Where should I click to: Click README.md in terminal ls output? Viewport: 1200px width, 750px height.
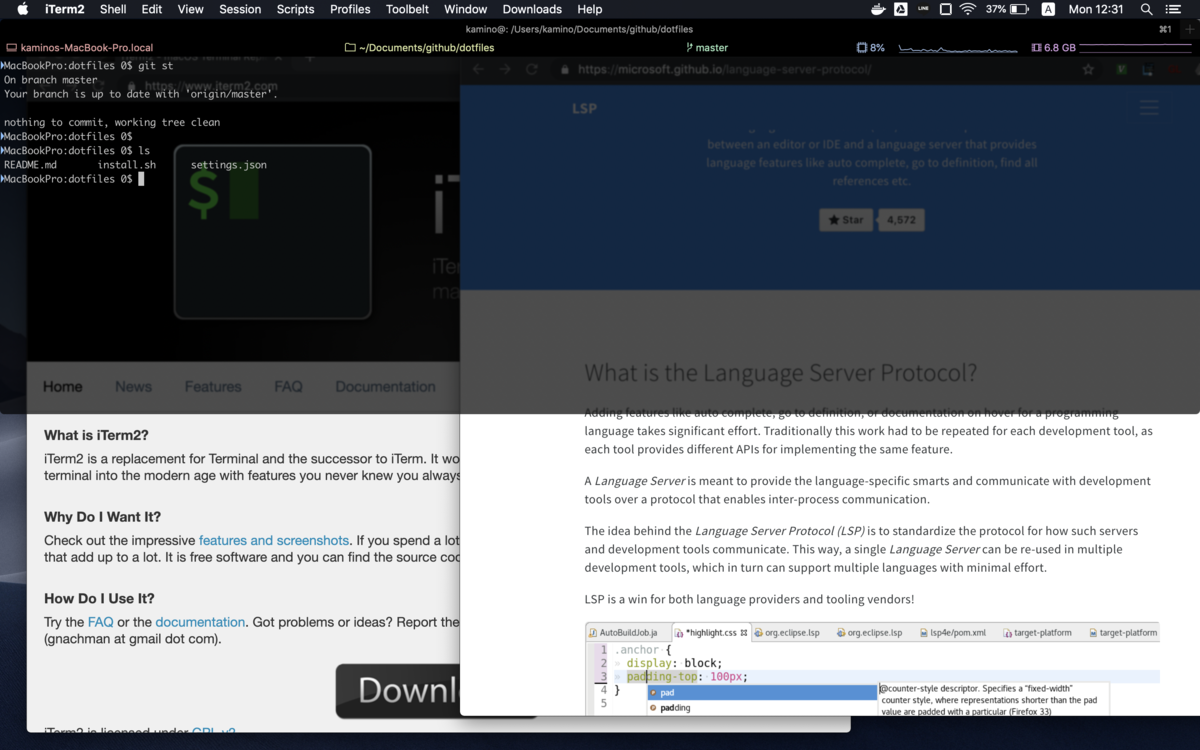tap(30, 165)
